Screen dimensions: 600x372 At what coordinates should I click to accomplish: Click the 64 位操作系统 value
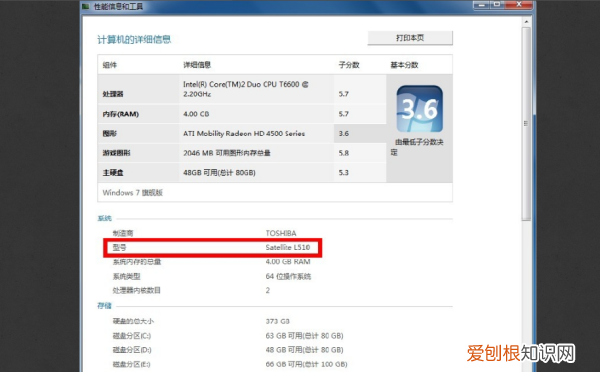coord(288,276)
